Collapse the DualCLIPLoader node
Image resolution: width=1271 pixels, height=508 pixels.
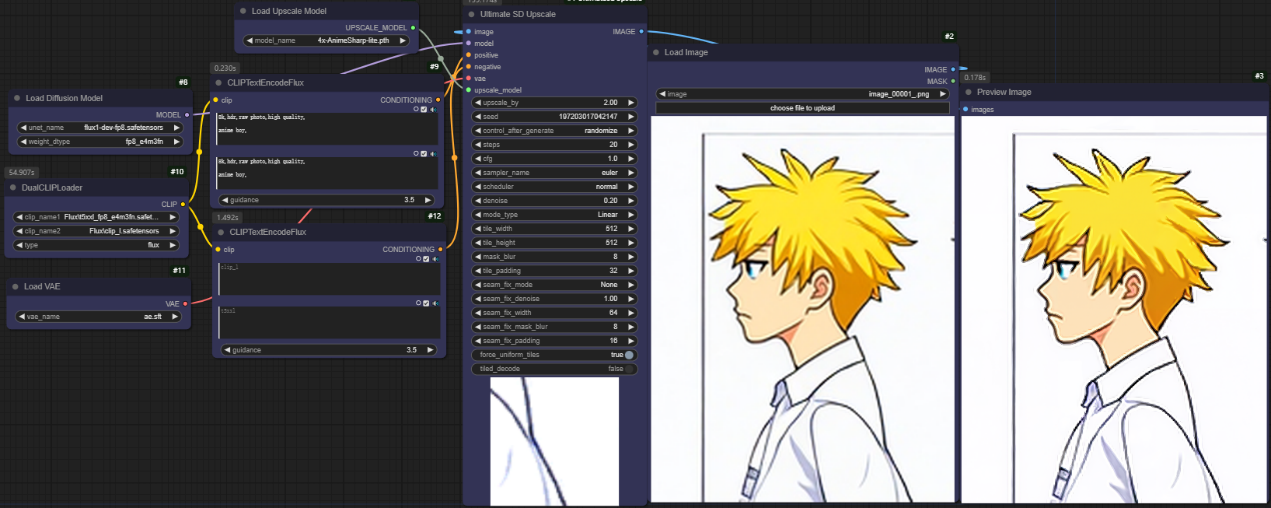click(x=14, y=187)
